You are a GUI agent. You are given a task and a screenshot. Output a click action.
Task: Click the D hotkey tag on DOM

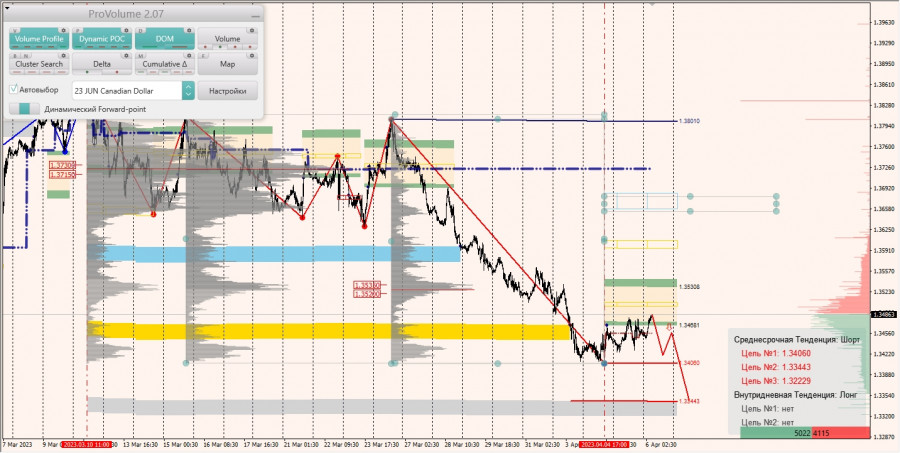point(141,31)
